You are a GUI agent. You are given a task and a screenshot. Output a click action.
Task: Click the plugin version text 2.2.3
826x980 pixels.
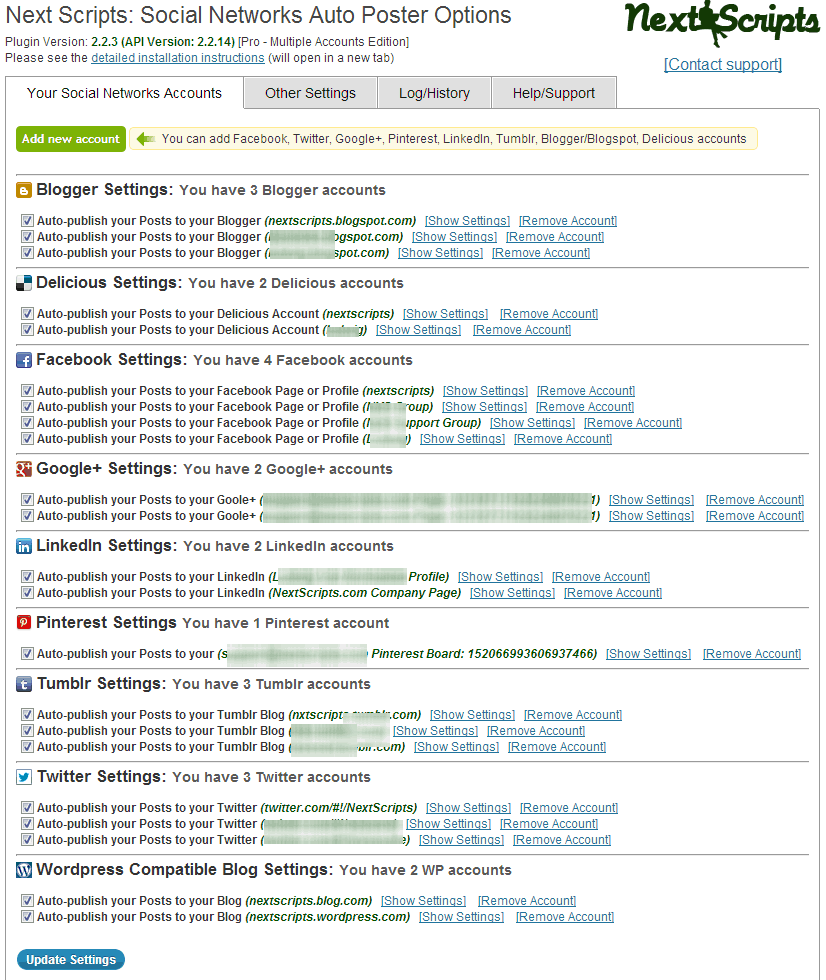(x=104, y=42)
